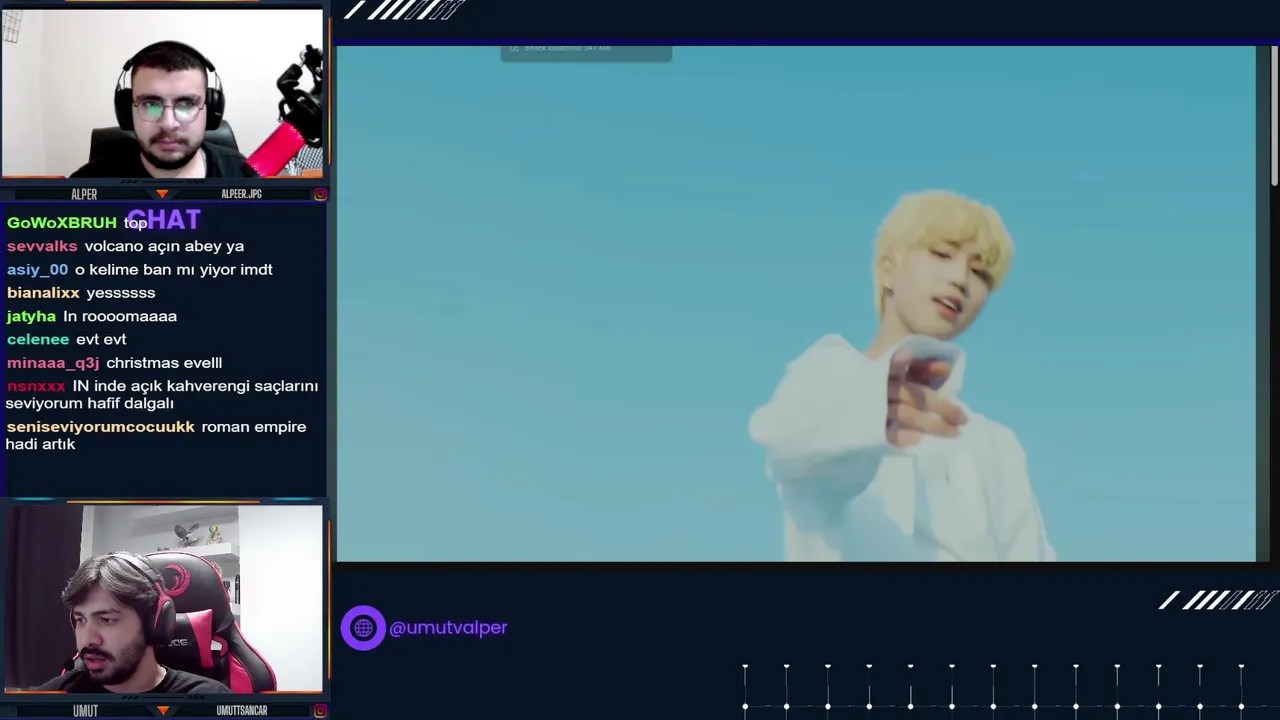Click username nsnxxx in chat

click(x=36, y=386)
